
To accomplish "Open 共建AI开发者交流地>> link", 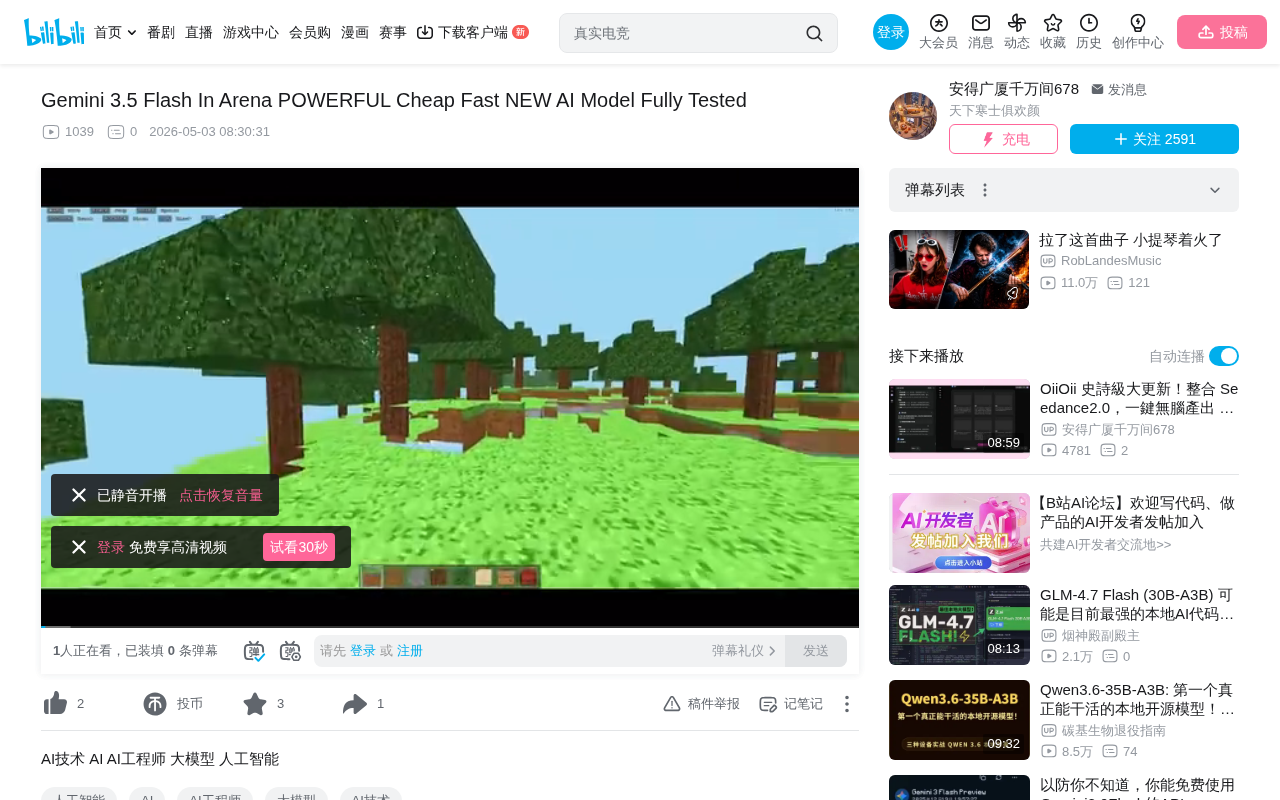I will coord(1105,545).
